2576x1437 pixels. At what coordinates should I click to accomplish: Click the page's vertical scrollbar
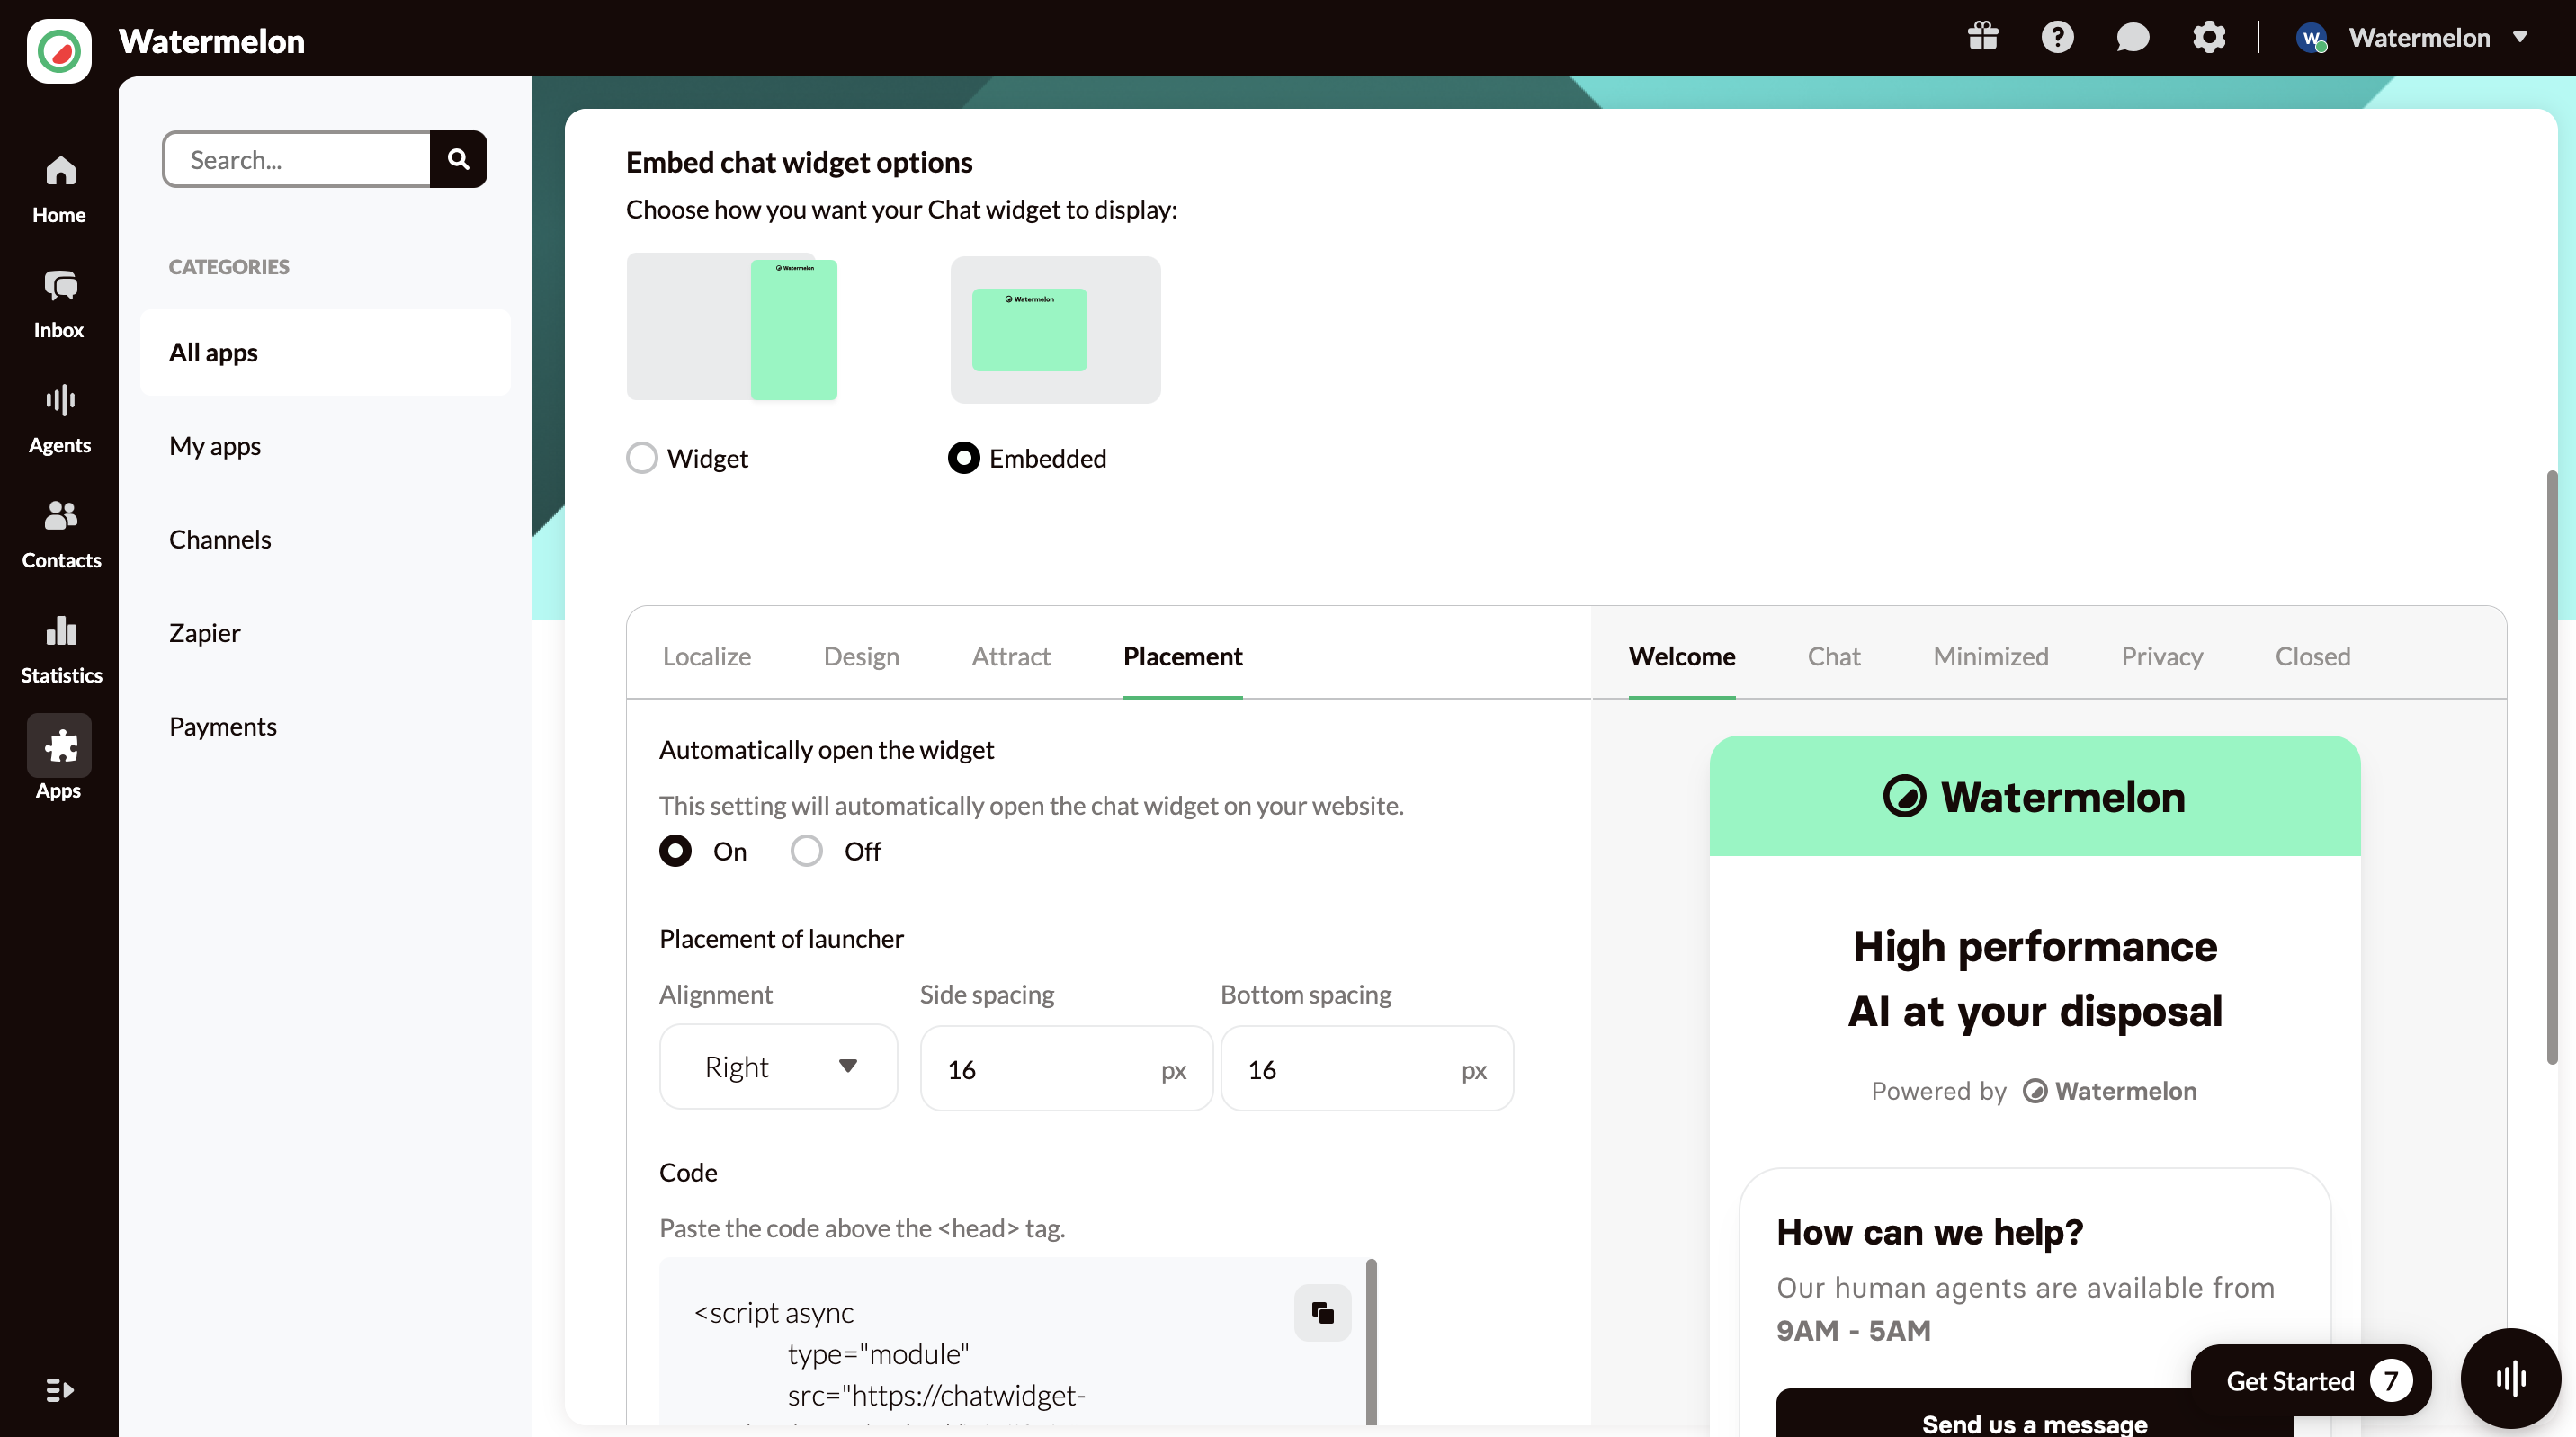(x=2551, y=770)
